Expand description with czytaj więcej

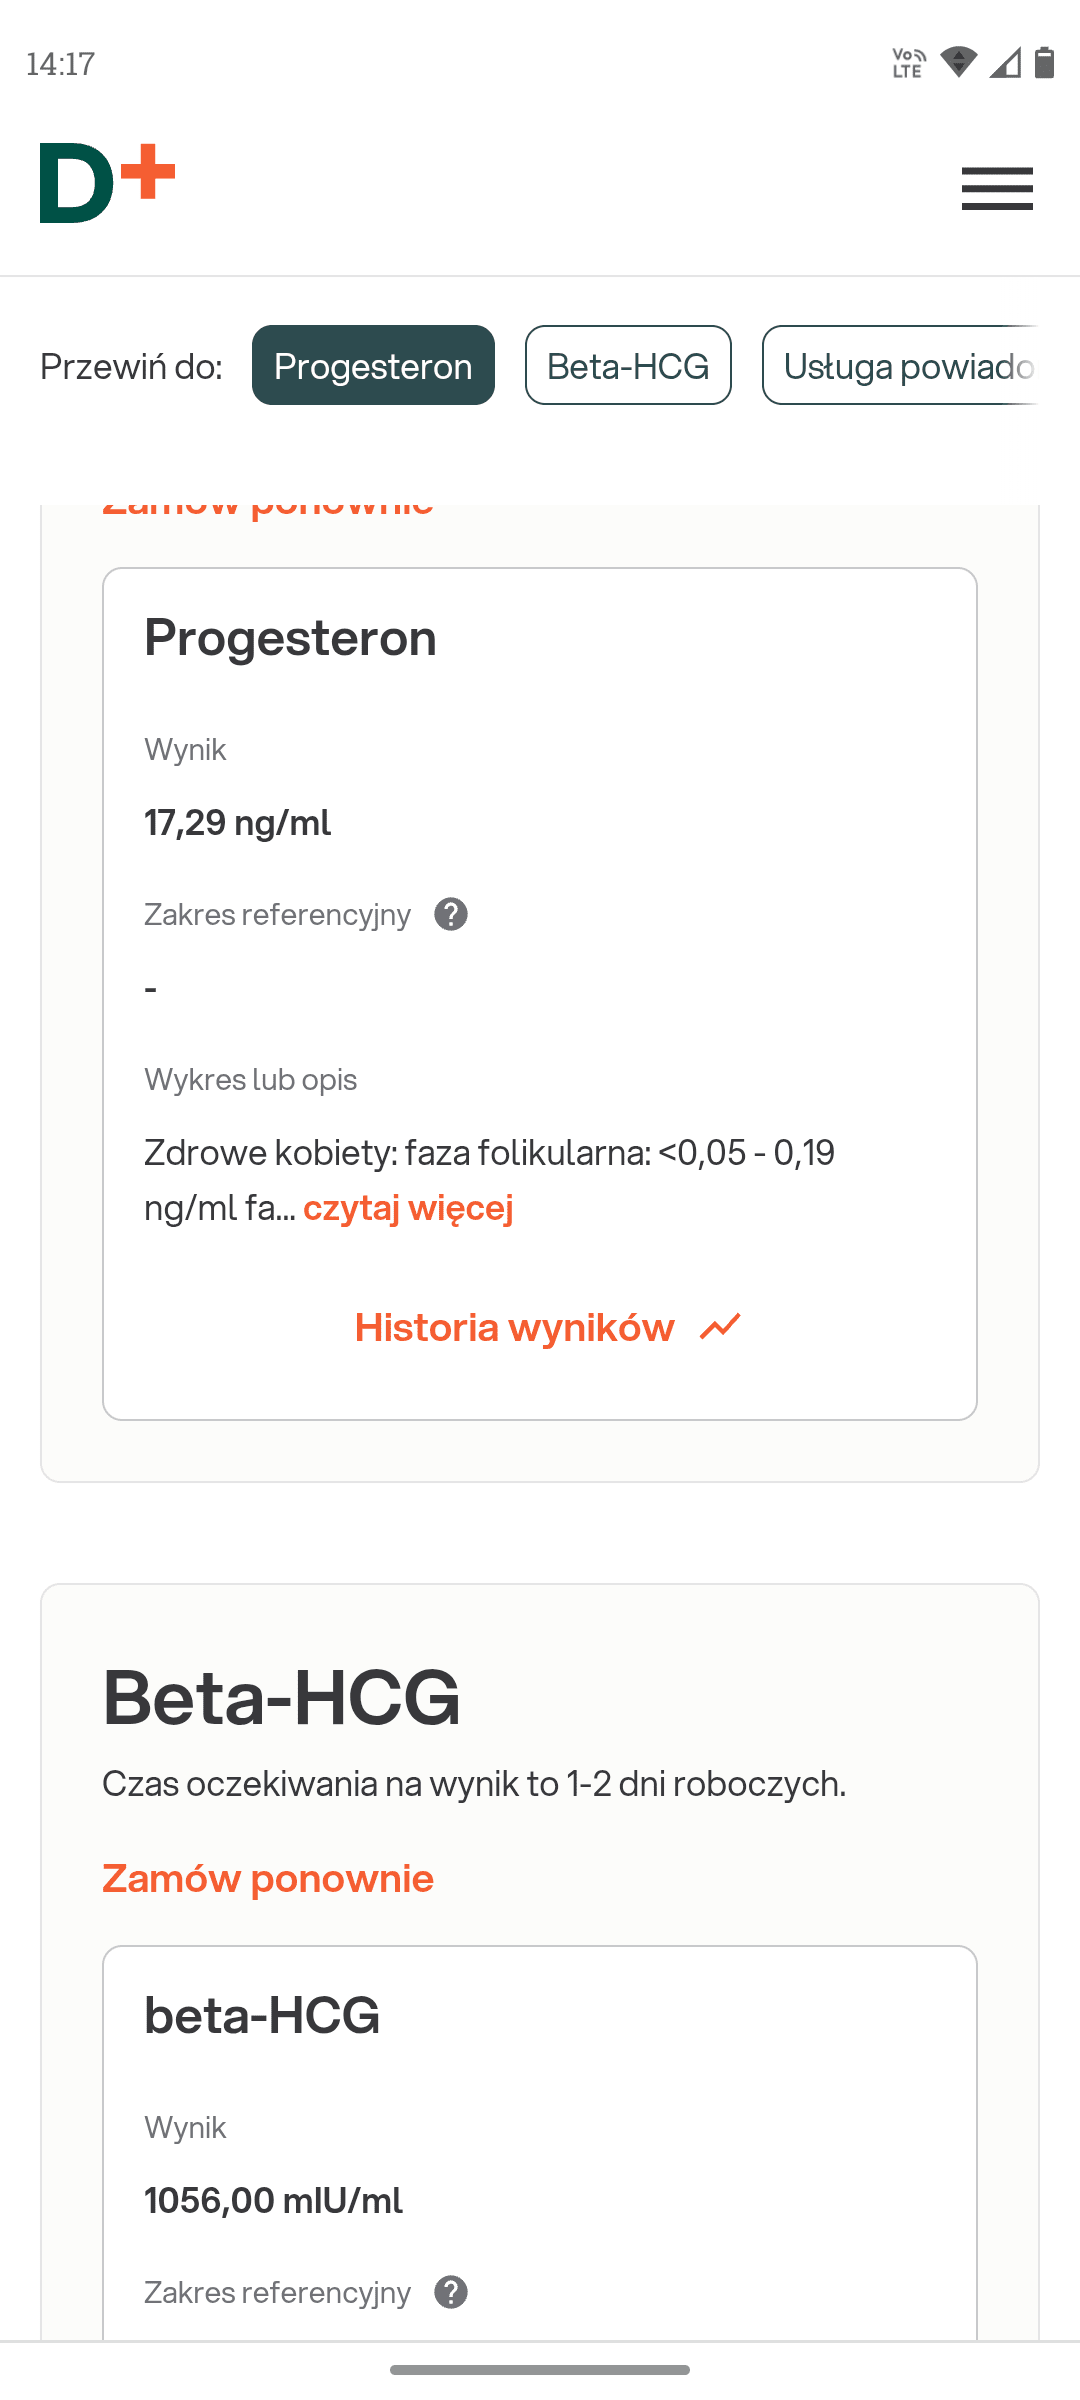pos(408,1208)
